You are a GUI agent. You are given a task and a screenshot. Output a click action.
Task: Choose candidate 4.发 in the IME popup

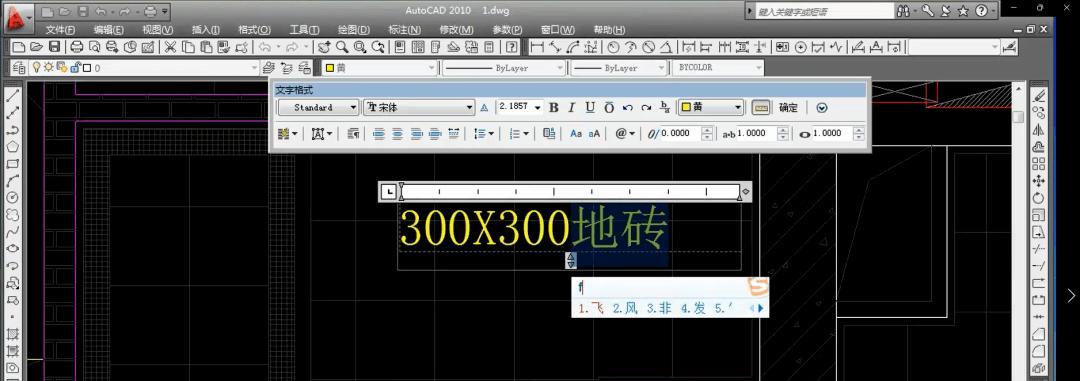tap(694, 308)
